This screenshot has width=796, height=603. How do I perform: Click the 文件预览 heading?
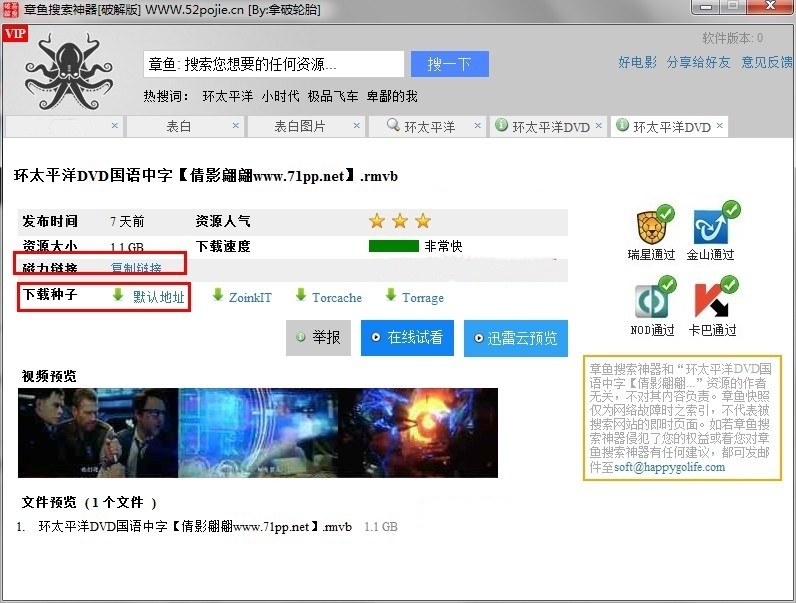click(89, 502)
